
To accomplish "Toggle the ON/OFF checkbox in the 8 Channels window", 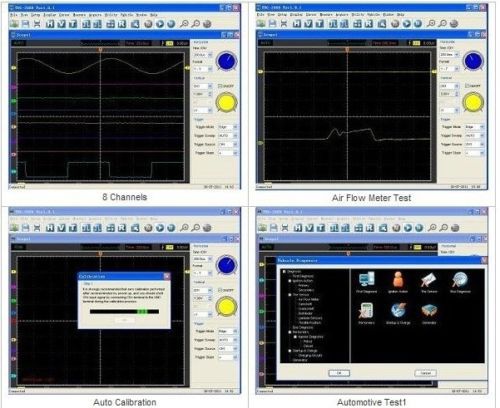I will point(220,86).
